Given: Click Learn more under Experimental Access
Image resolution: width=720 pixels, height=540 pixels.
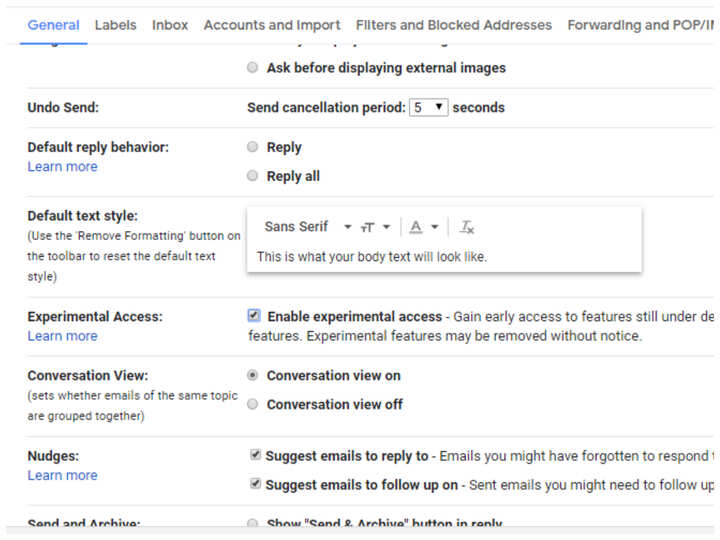Looking at the screenshot, I should pos(62,336).
